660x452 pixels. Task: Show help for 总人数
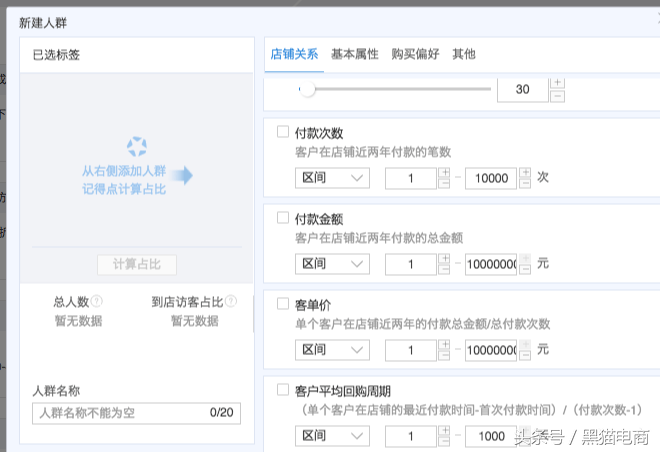pyautogui.click(x=96, y=301)
